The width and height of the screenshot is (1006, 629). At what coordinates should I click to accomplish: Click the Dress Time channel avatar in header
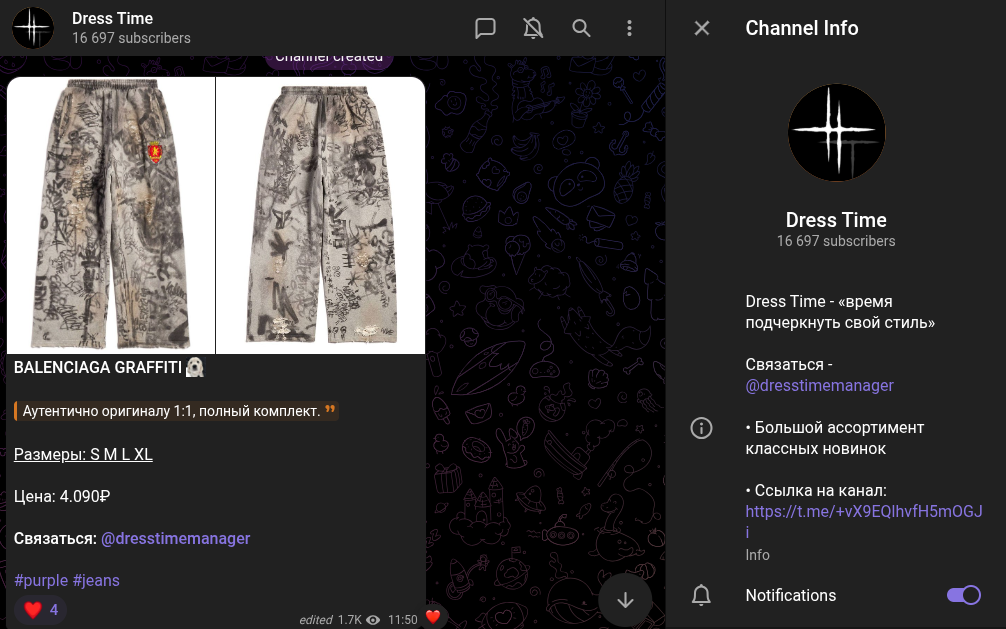33,27
